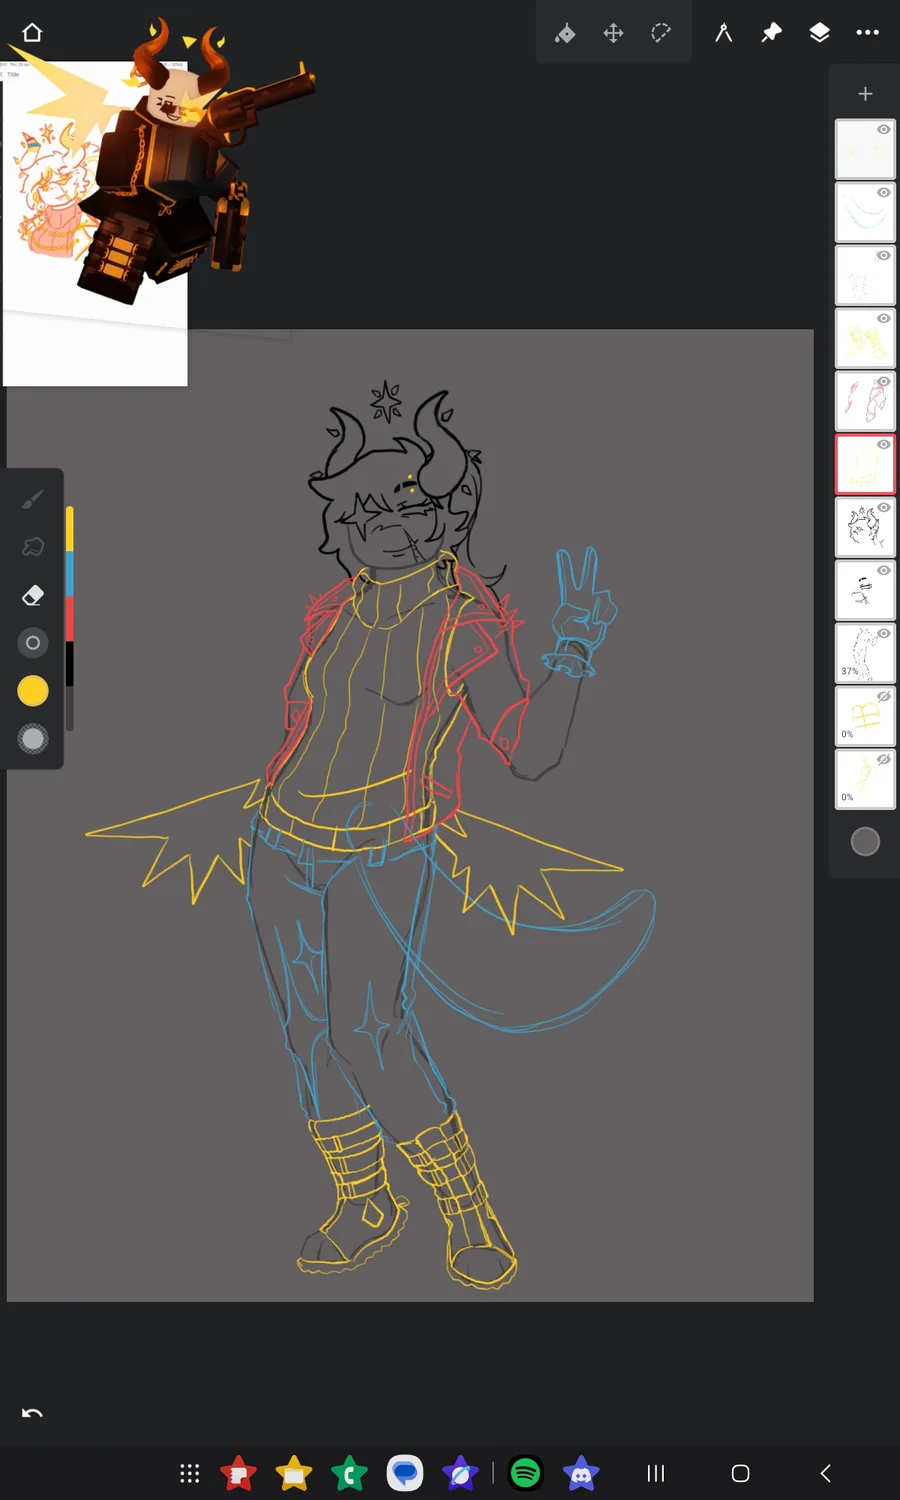Tap the pin icon in top toolbar
The height and width of the screenshot is (1500, 900).
[771, 33]
